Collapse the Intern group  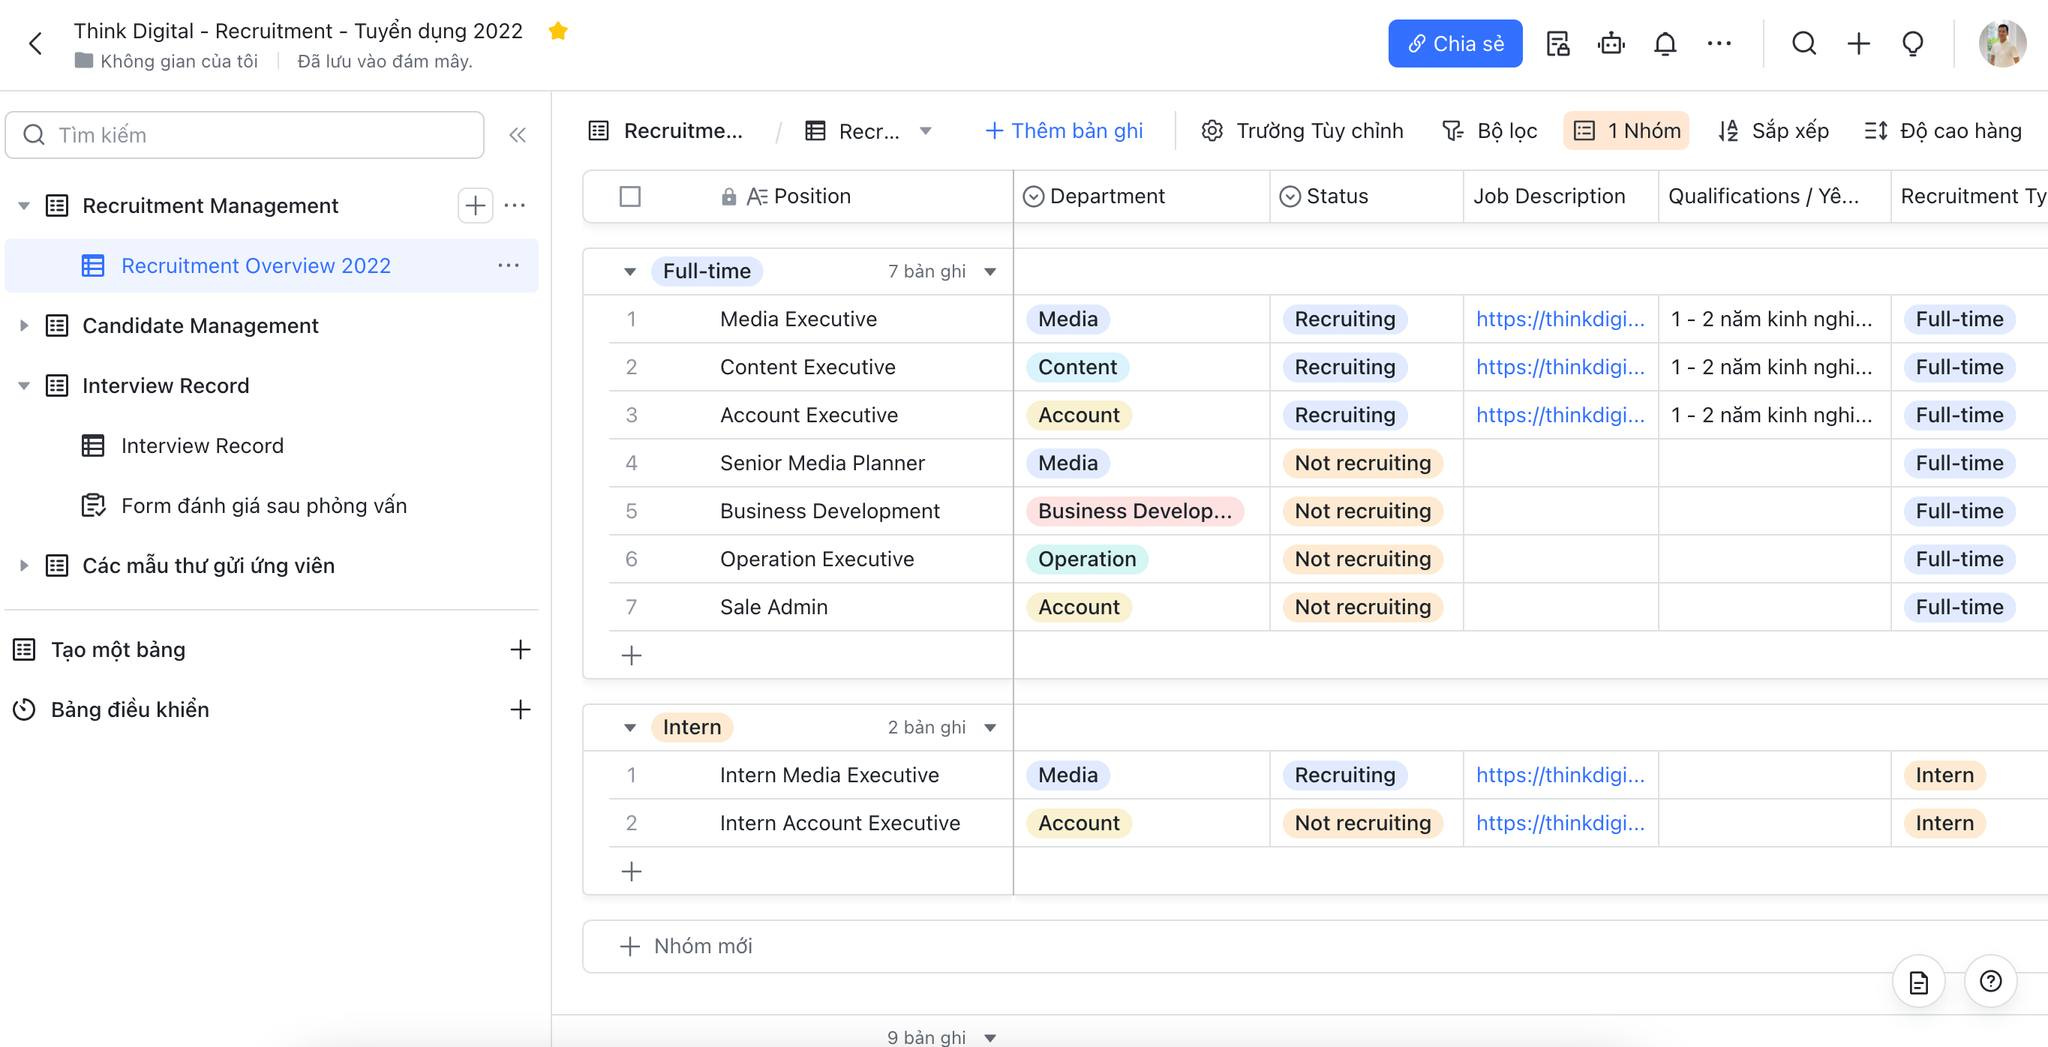point(630,728)
